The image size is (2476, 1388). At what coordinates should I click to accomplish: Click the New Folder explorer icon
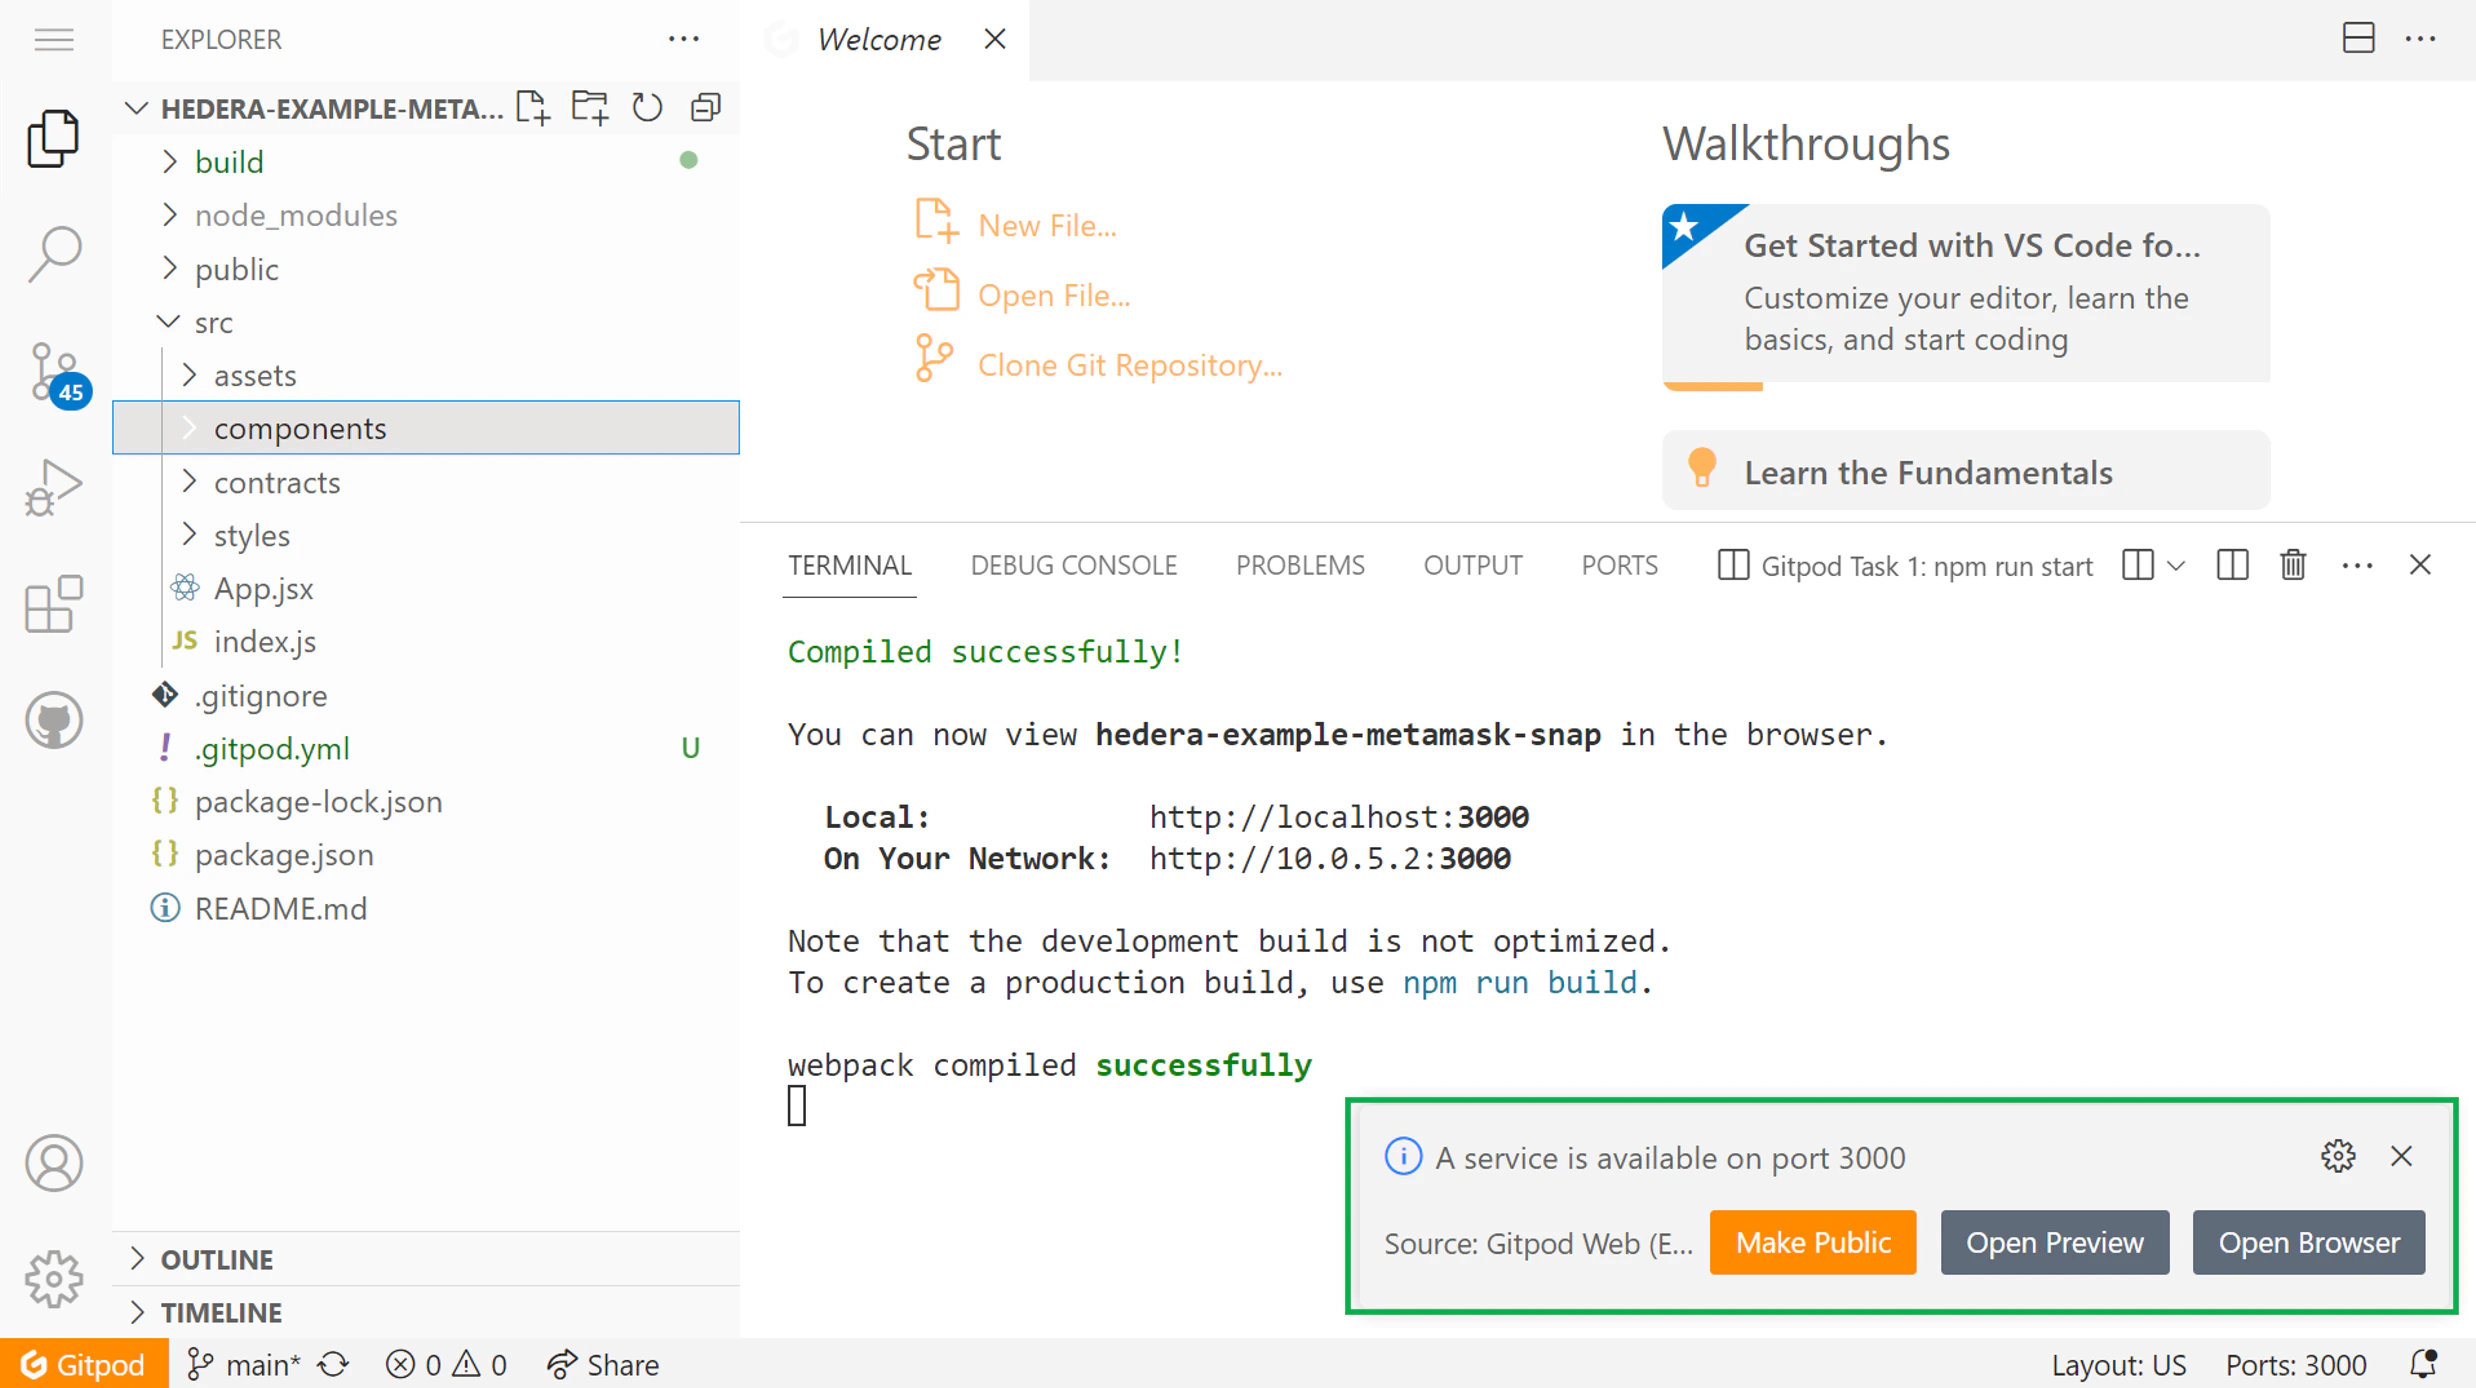[589, 108]
